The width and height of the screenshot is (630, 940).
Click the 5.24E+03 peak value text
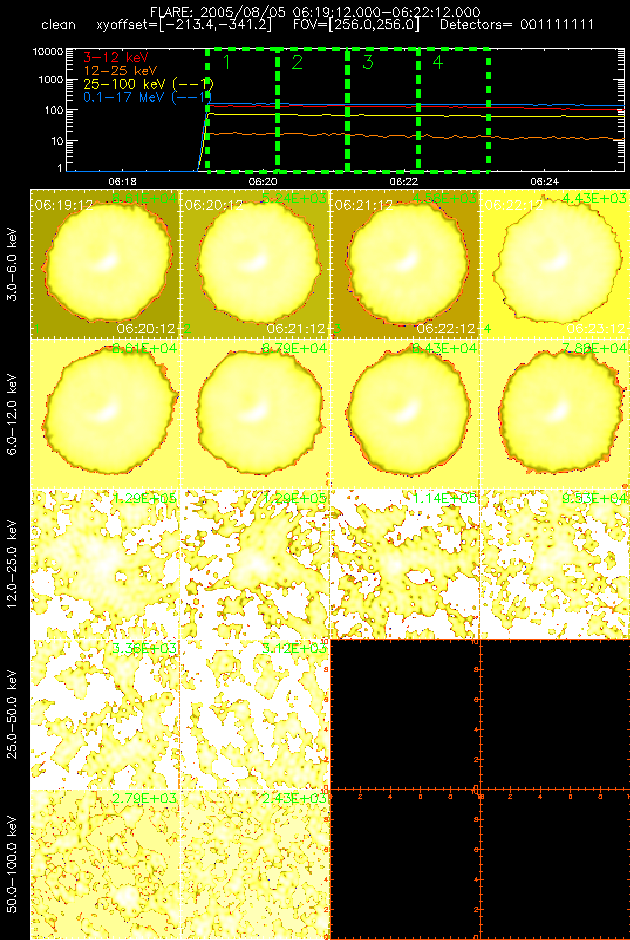tap(294, 198)
